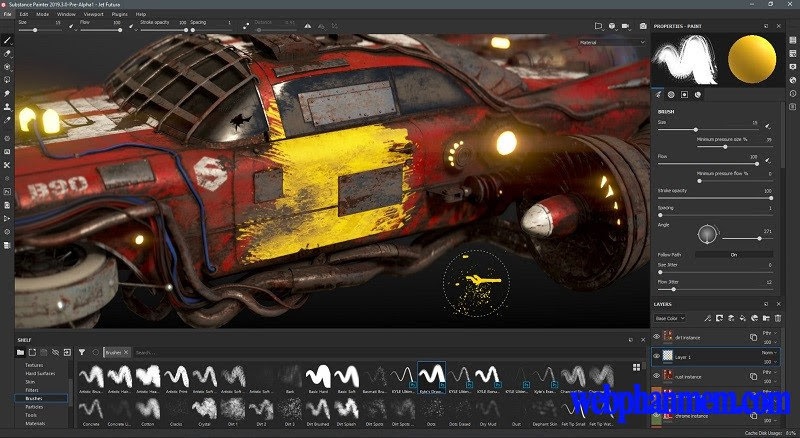The height and width of the screenshot is (438, 800).
Task: Remove the Brushes filter tag in shelf
Action: [x=126, y=352]
